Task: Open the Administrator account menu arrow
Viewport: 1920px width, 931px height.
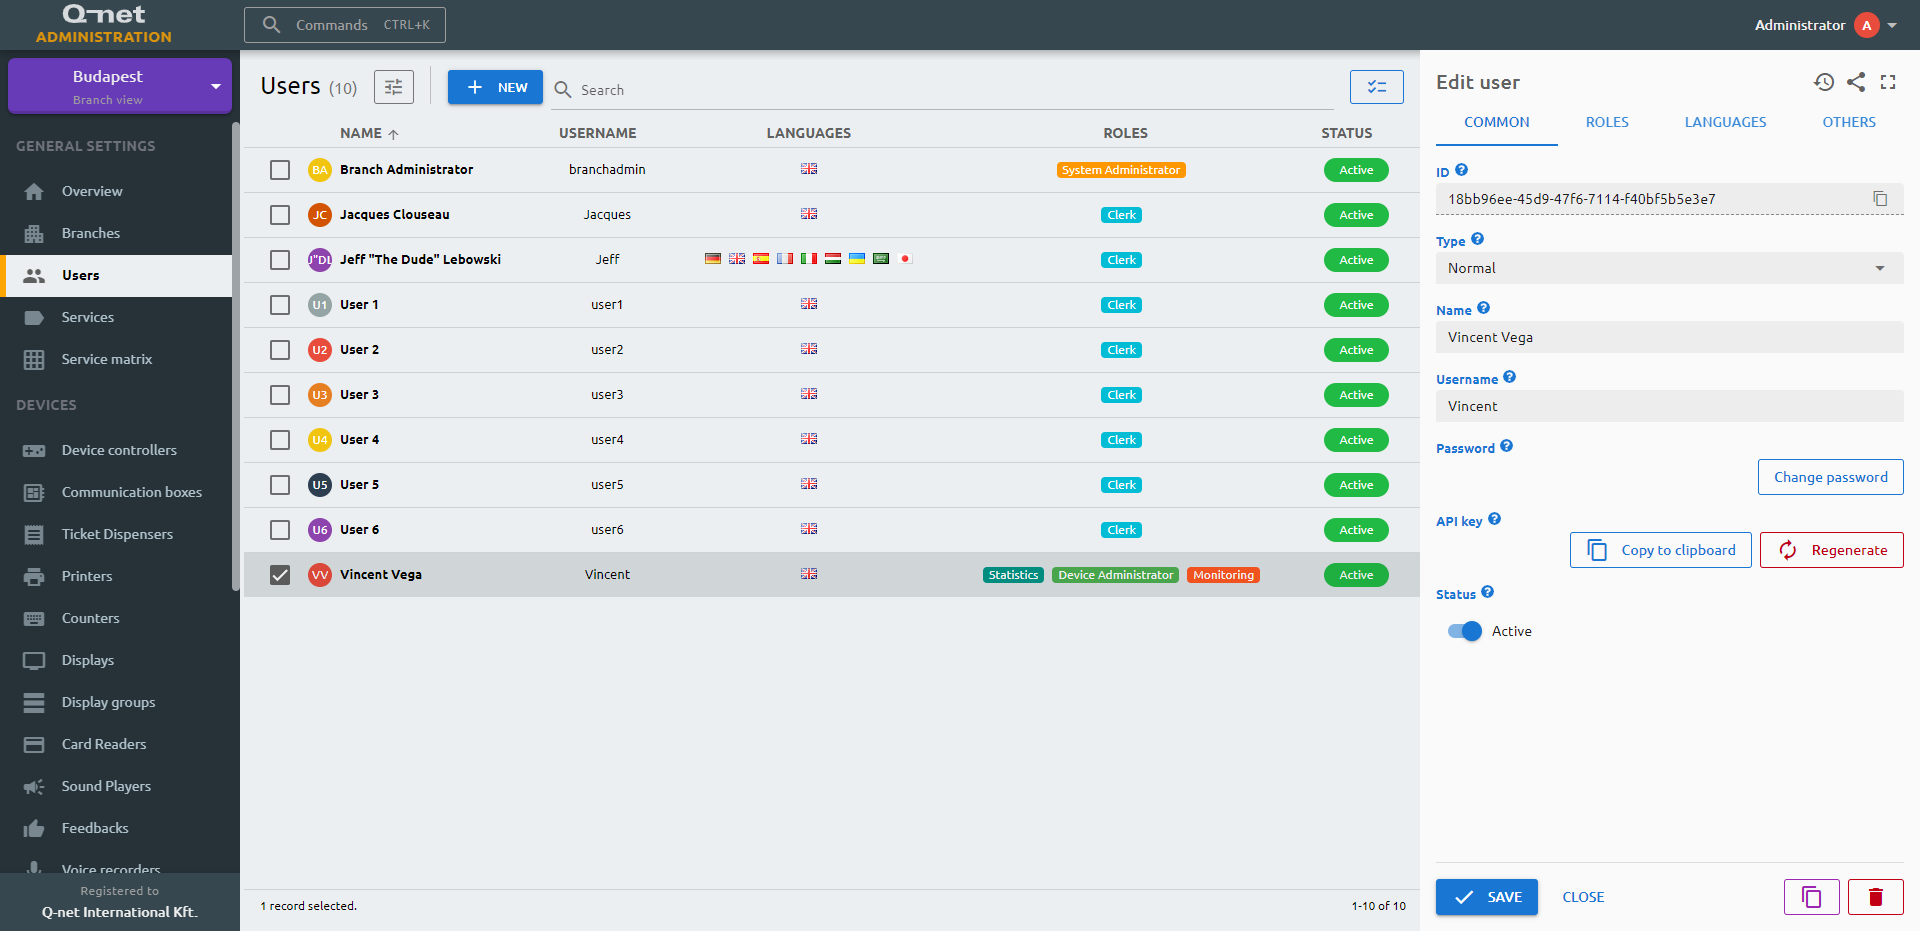Action: point(1892,25)
